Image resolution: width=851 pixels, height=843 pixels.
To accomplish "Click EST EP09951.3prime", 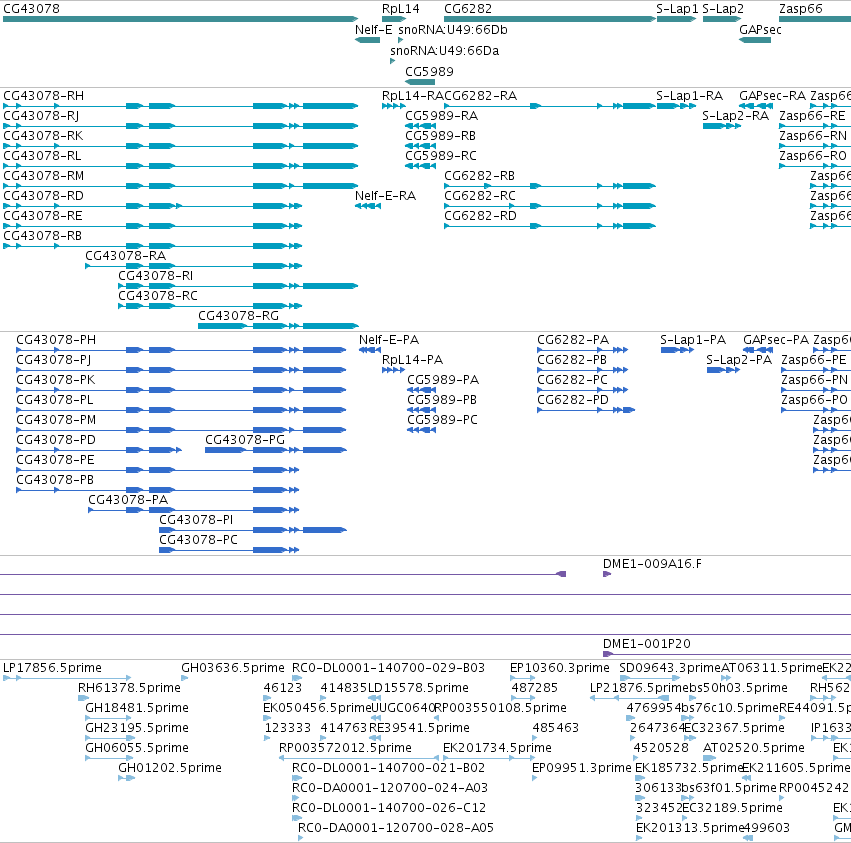I will pyautogui.click(x=582, y=768).
